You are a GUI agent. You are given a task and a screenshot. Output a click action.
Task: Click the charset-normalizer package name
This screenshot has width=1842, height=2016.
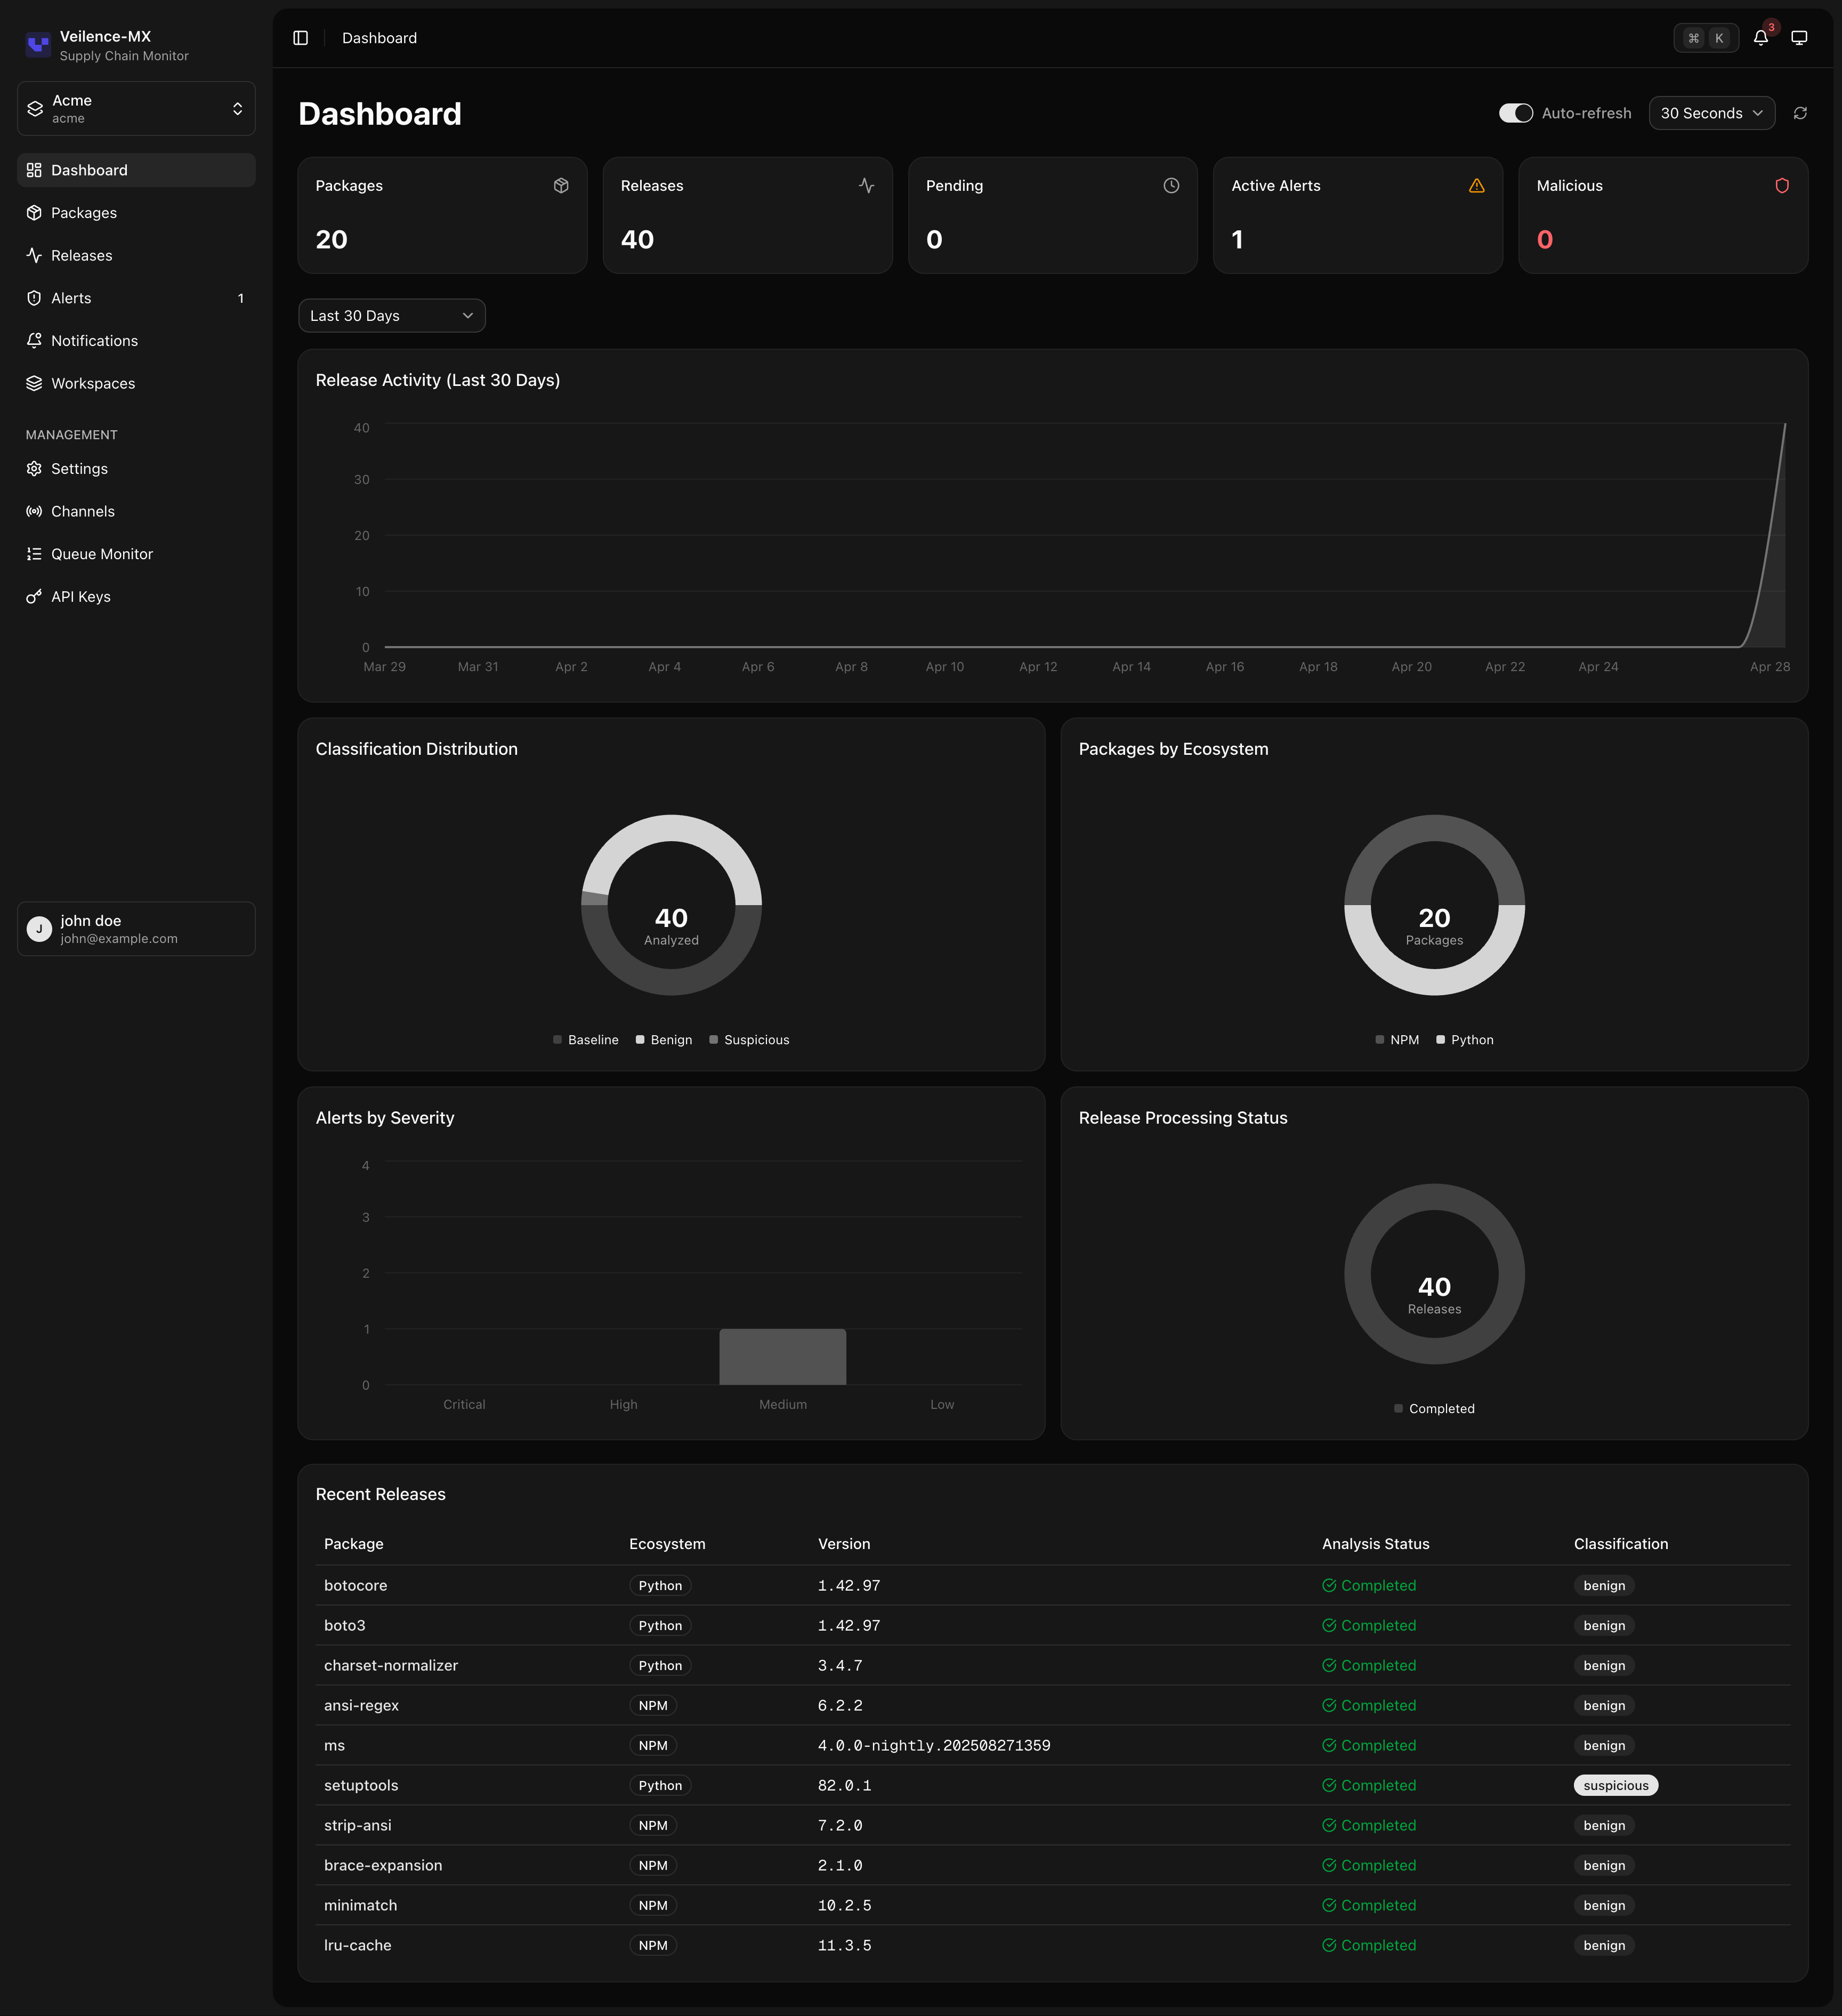click(x=391, y=1666)
